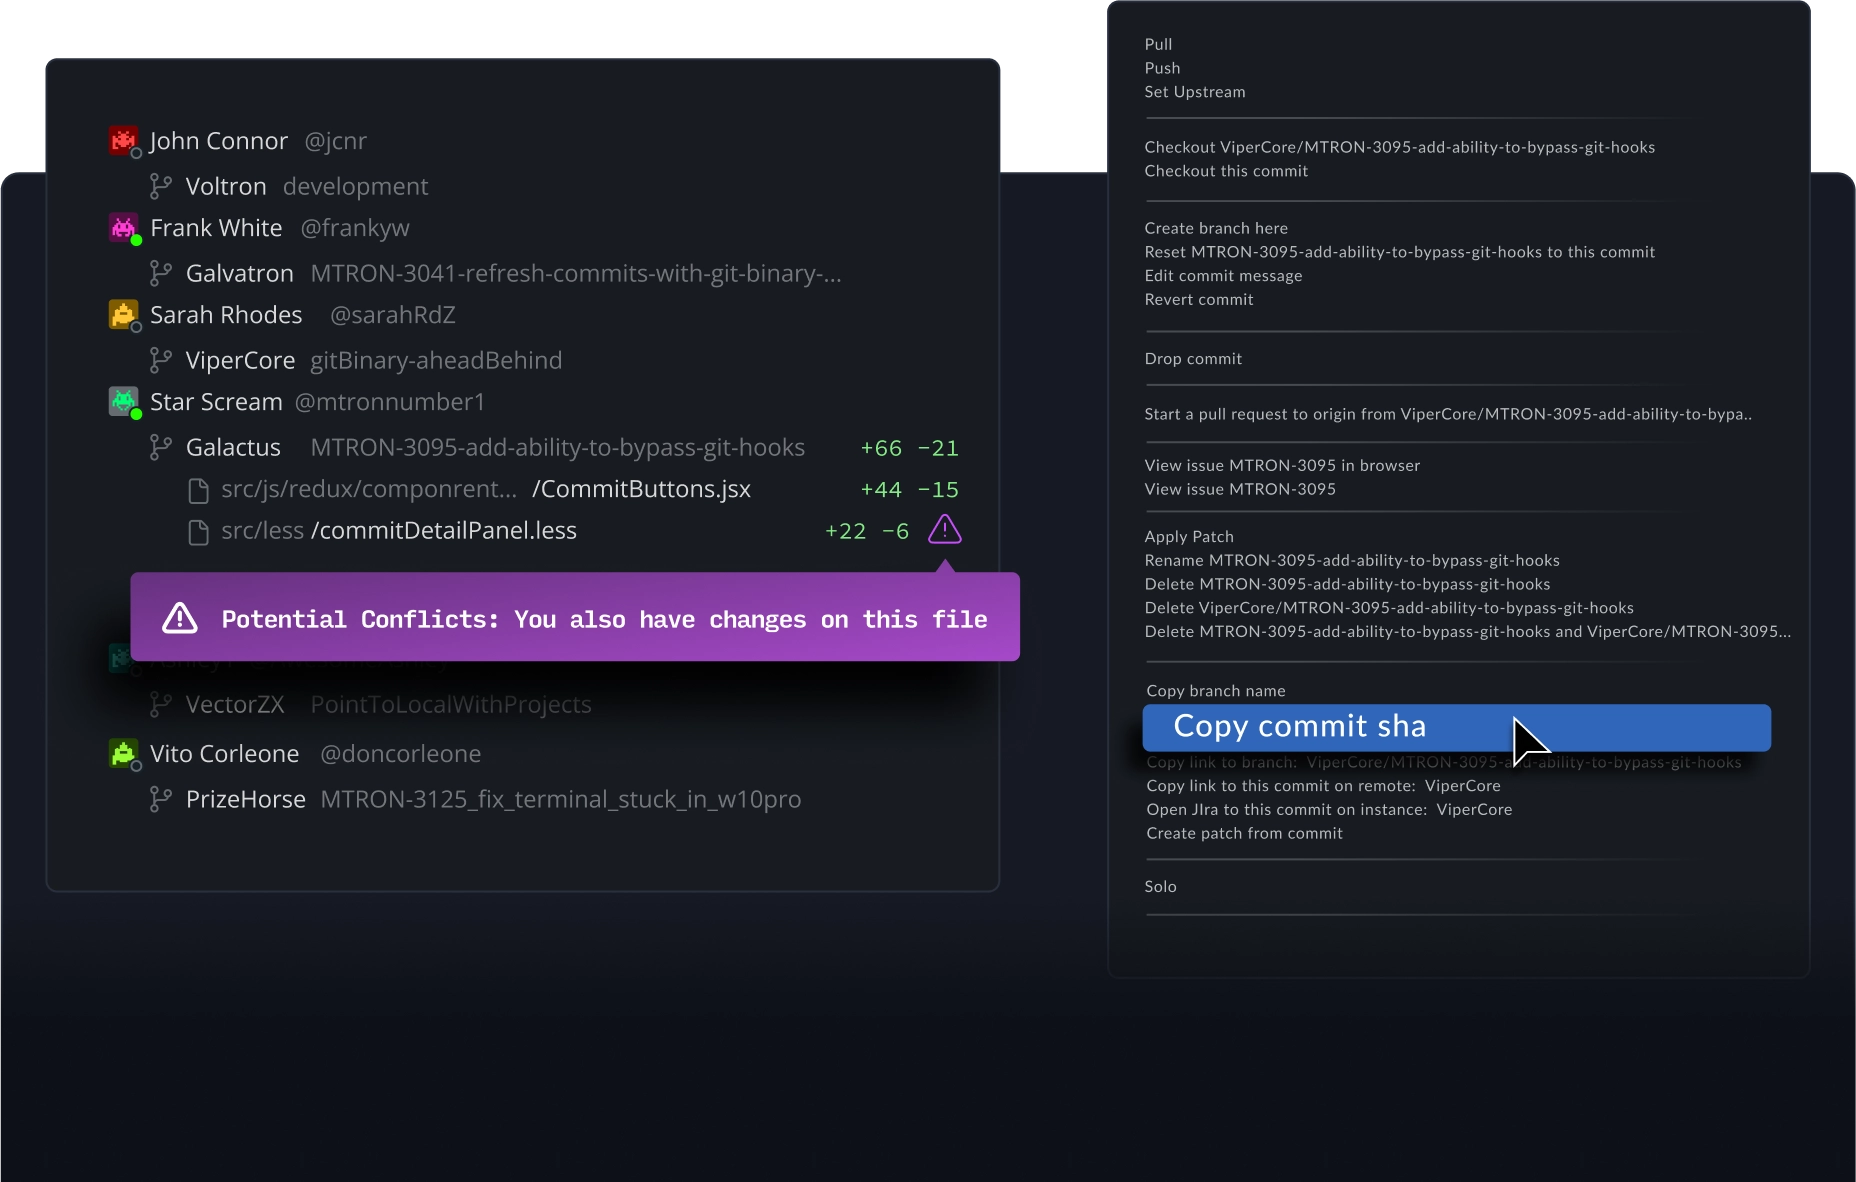Select Drop commit menu option
This screenshot has height=1182, width=1856.
click(x=1193, y=359)
